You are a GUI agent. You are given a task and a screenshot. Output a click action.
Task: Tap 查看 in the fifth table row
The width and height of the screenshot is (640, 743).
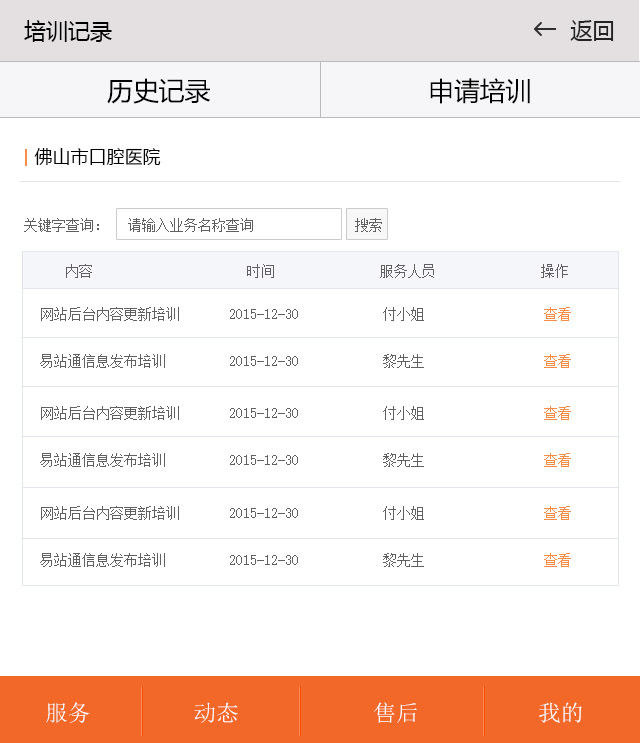tap(557, 513)
